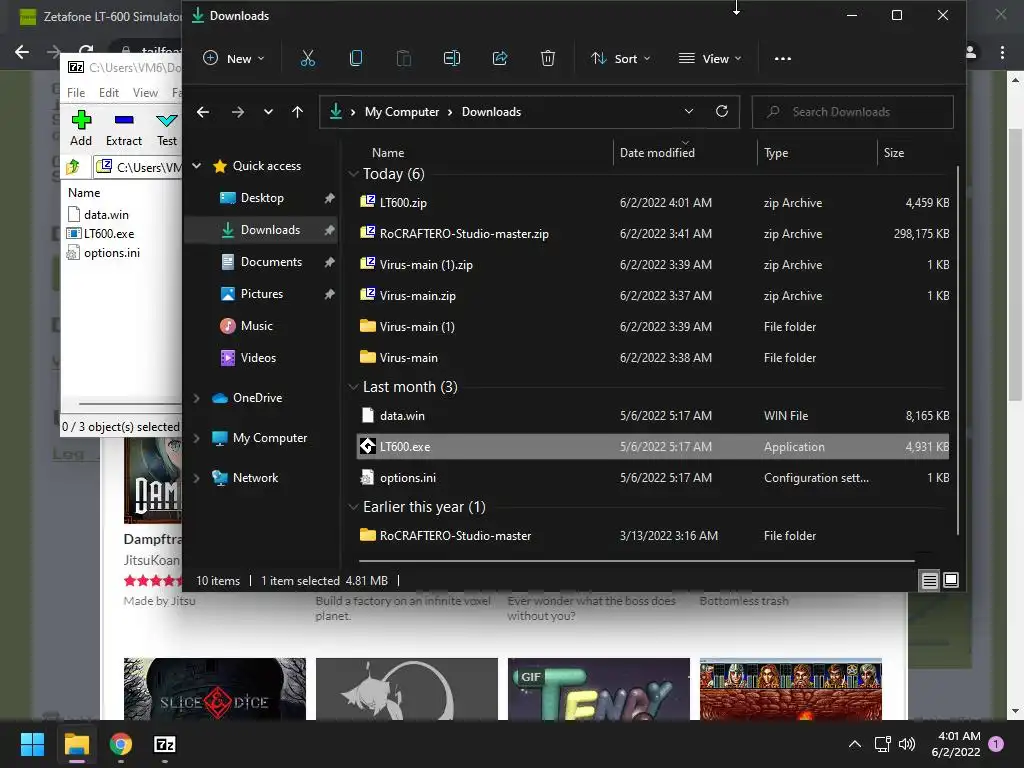Click the Rename icon in Explorer toolbar
The height and width of the screenshot is (768, 1024).
(x=452, y=59)
